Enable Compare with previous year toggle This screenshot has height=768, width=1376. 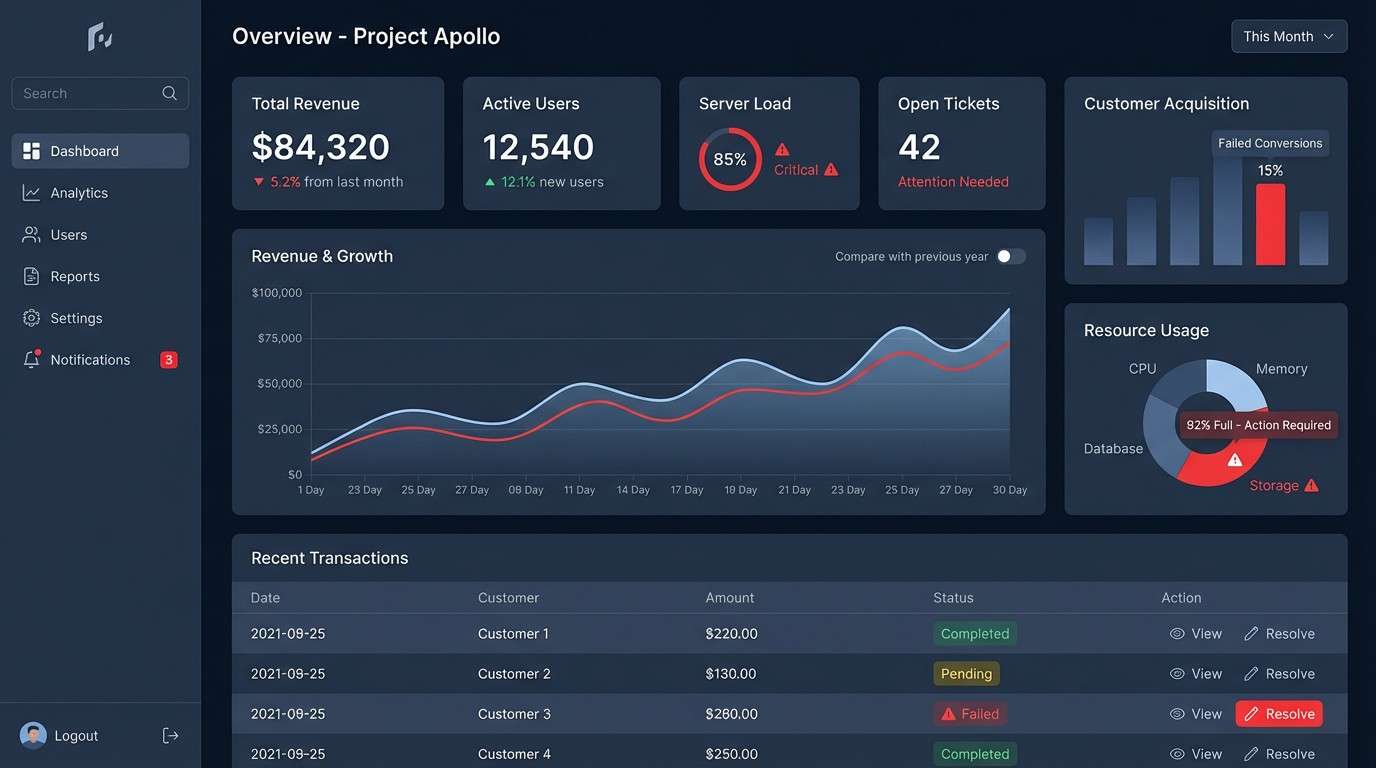point(1011,256)
